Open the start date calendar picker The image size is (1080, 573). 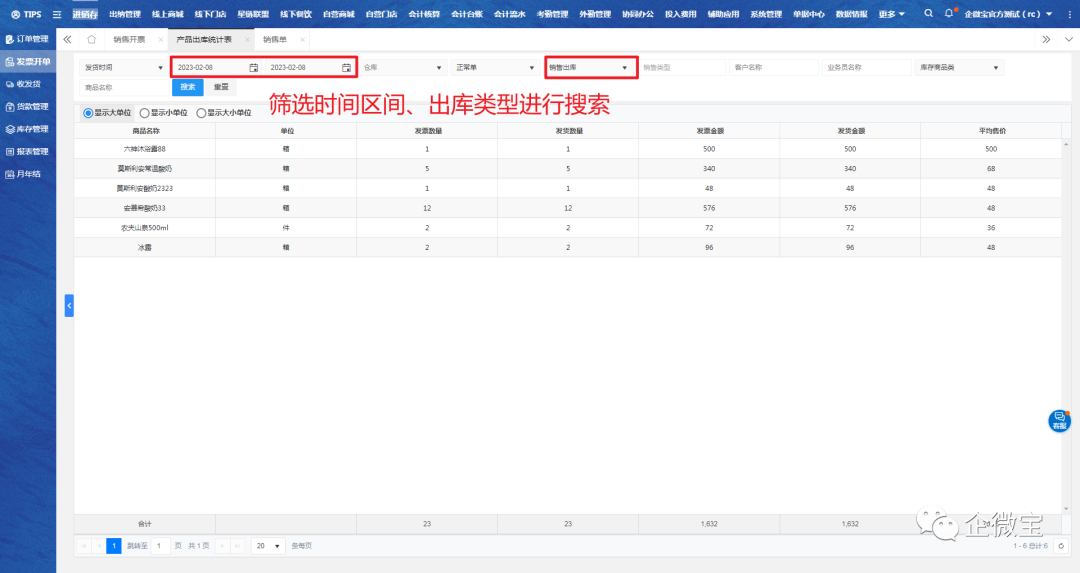[253, 68]
